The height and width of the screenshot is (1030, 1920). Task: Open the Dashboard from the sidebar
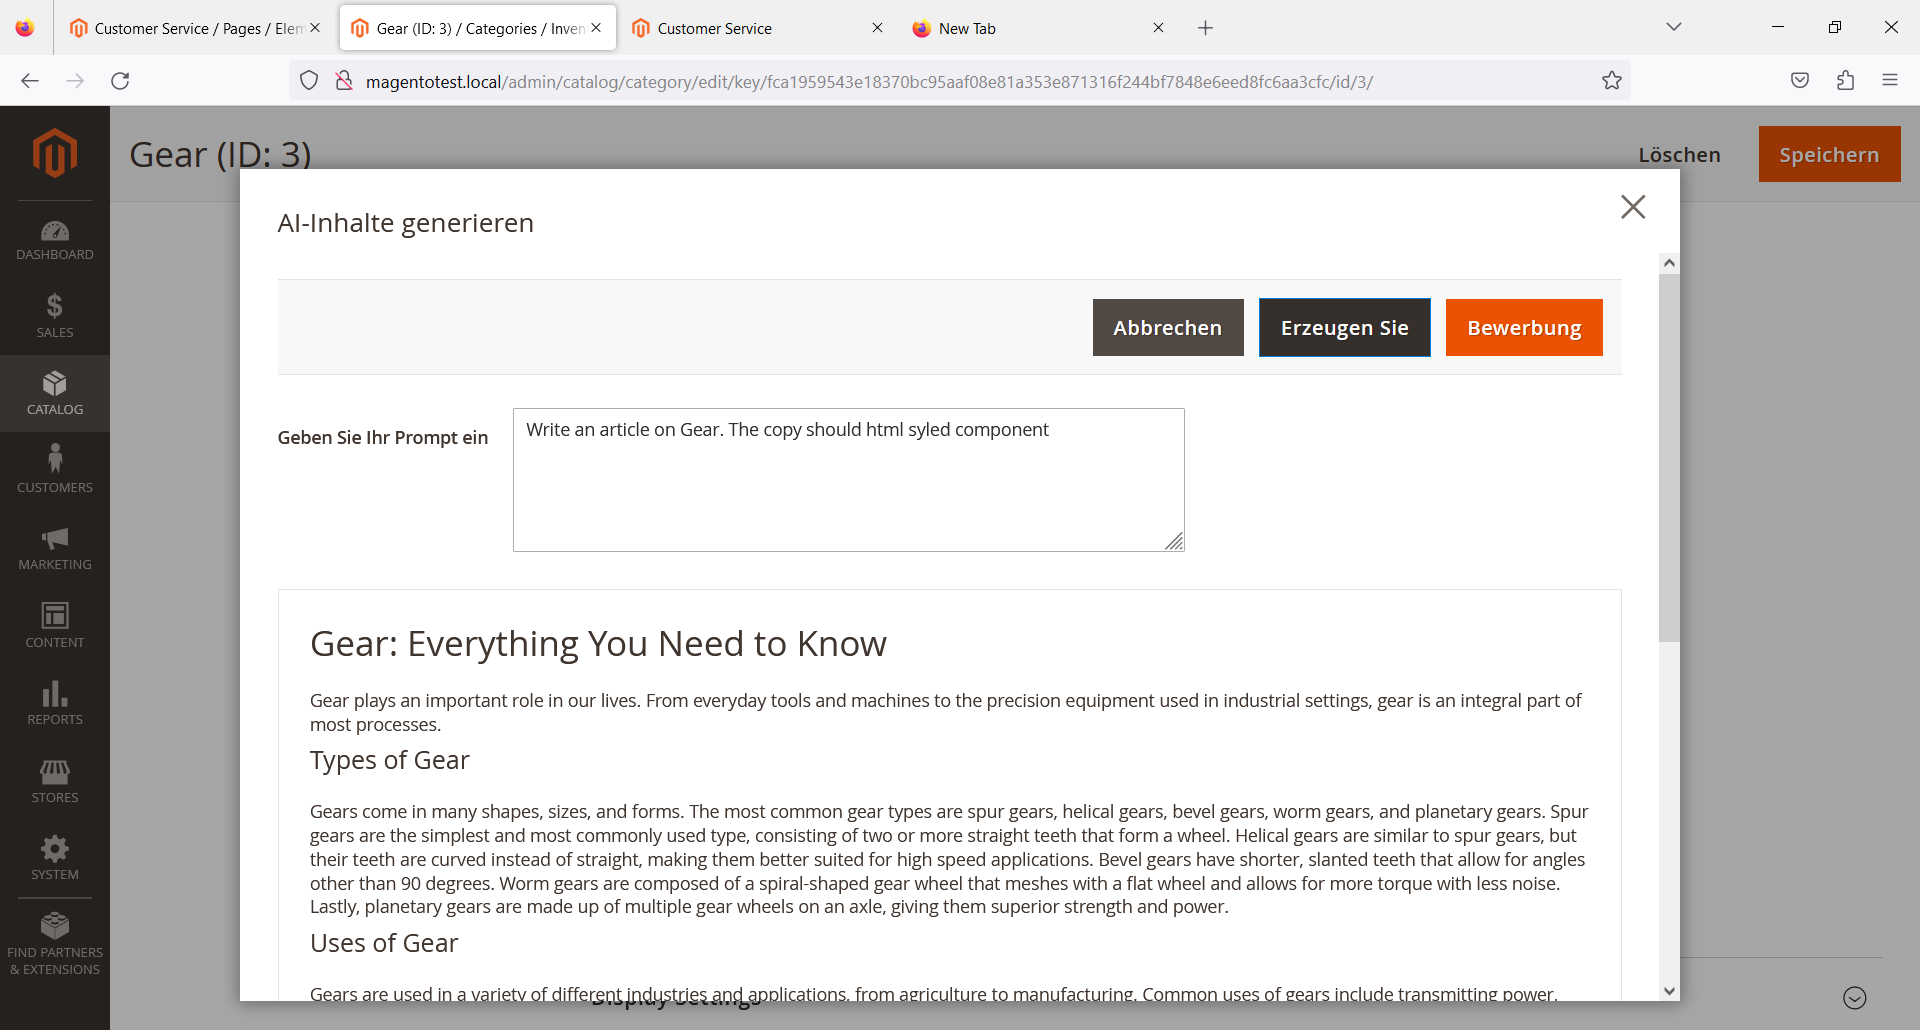[x=54, y=238]
